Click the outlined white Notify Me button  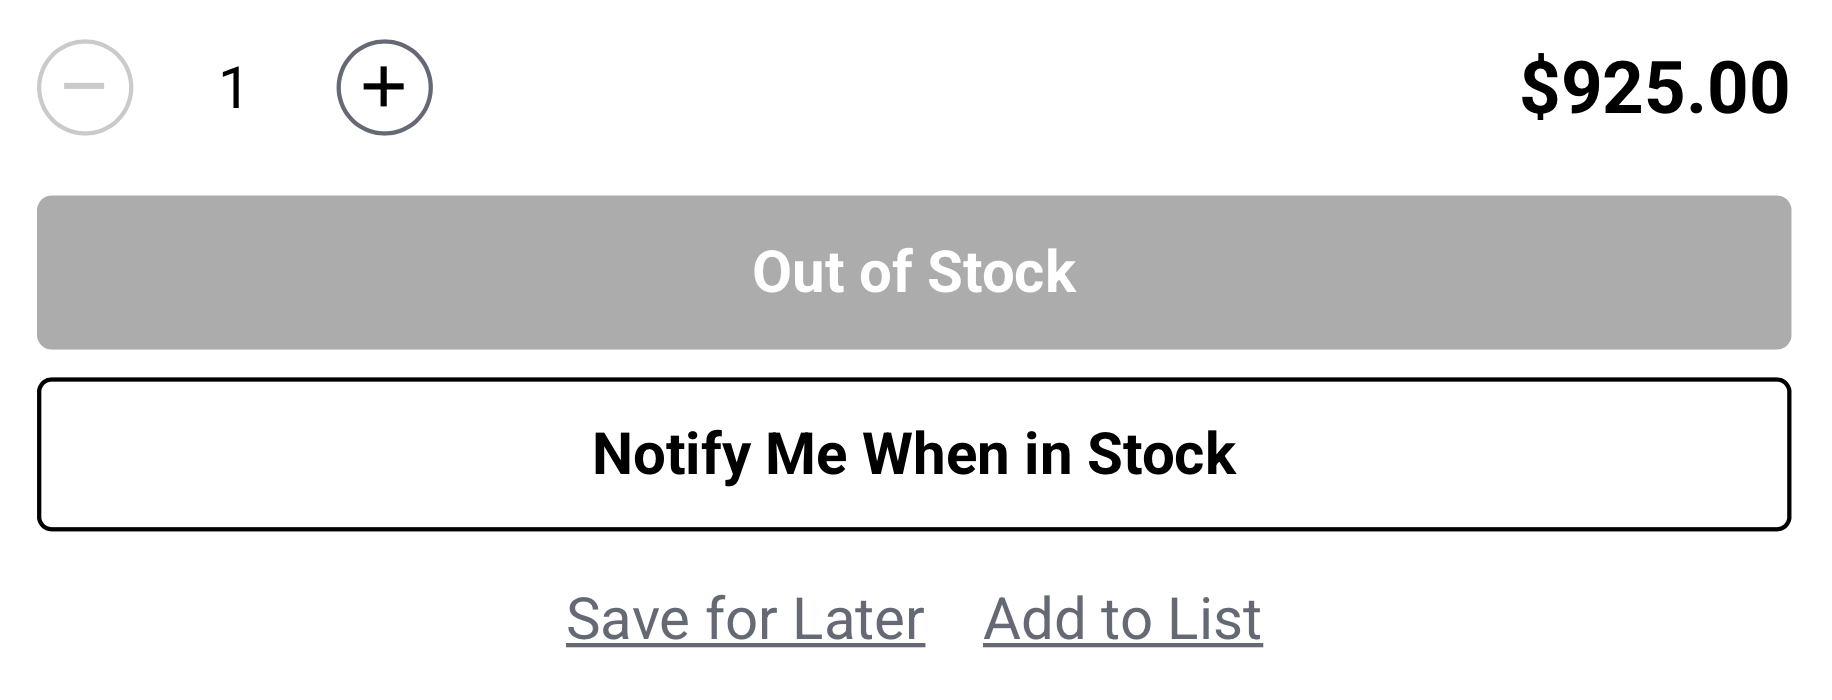(914, 454)
